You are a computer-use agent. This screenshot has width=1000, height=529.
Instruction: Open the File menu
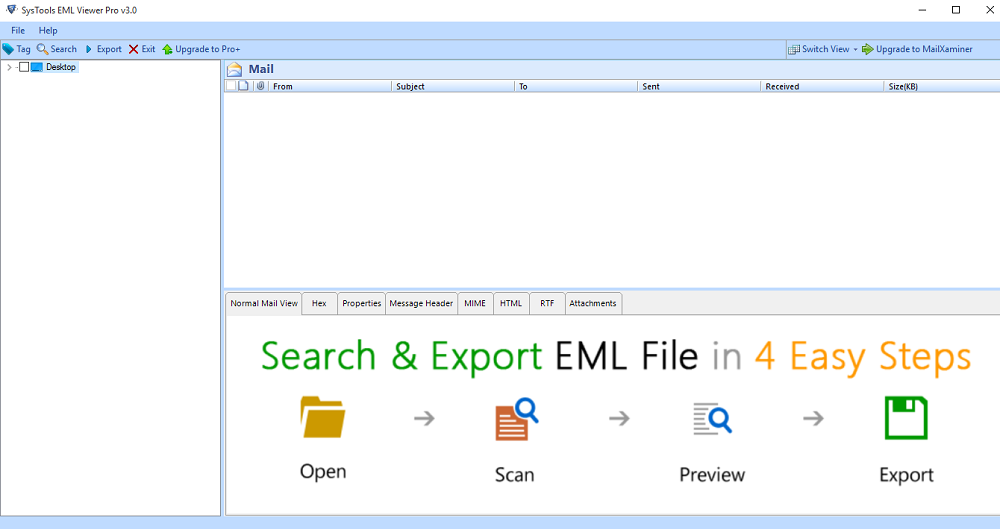[x=18, y=30]
